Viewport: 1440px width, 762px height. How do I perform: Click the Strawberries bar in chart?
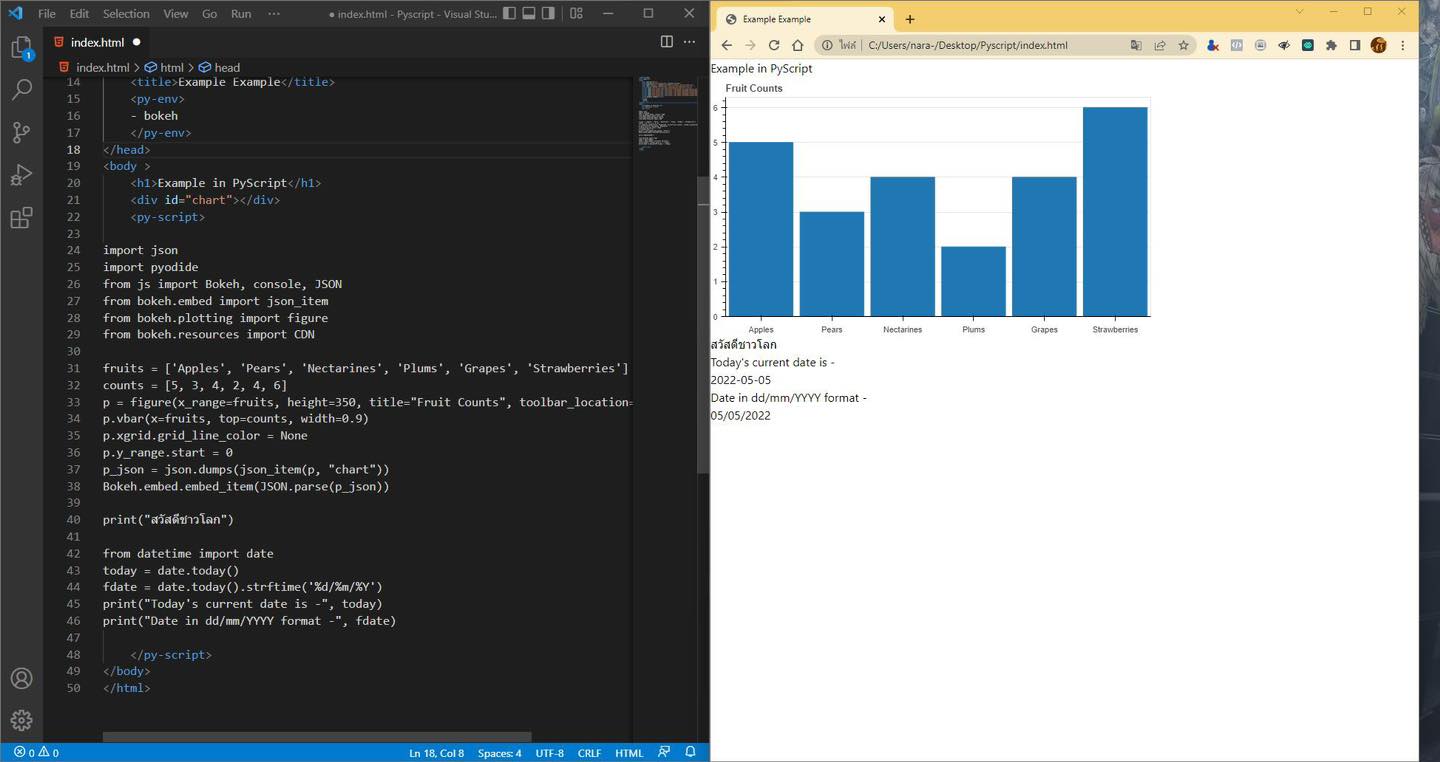pos(1115,212)
